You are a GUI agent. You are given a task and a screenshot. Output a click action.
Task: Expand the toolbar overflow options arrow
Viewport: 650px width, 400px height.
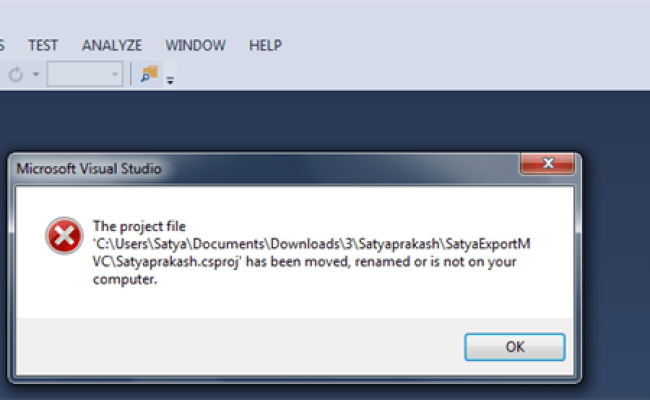[170, 80]
